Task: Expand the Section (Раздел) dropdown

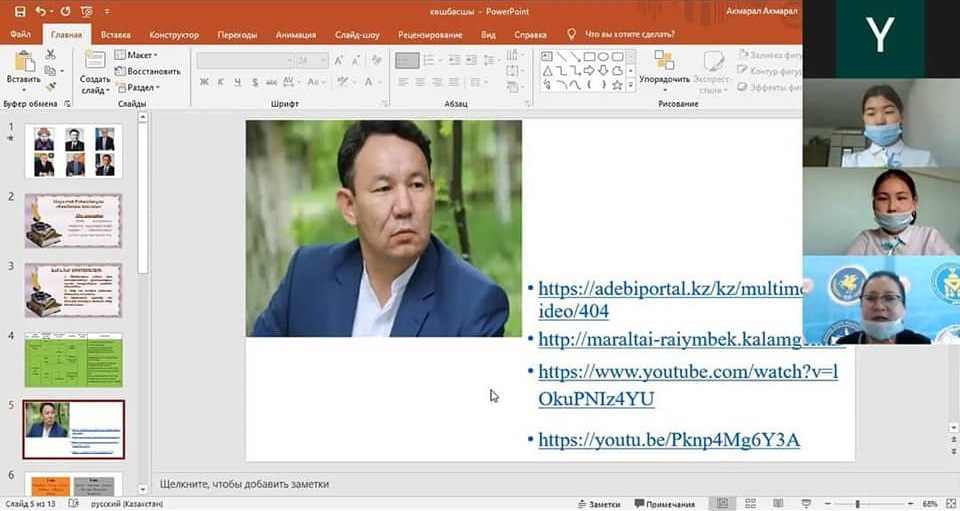Action: tap(141, 87)
